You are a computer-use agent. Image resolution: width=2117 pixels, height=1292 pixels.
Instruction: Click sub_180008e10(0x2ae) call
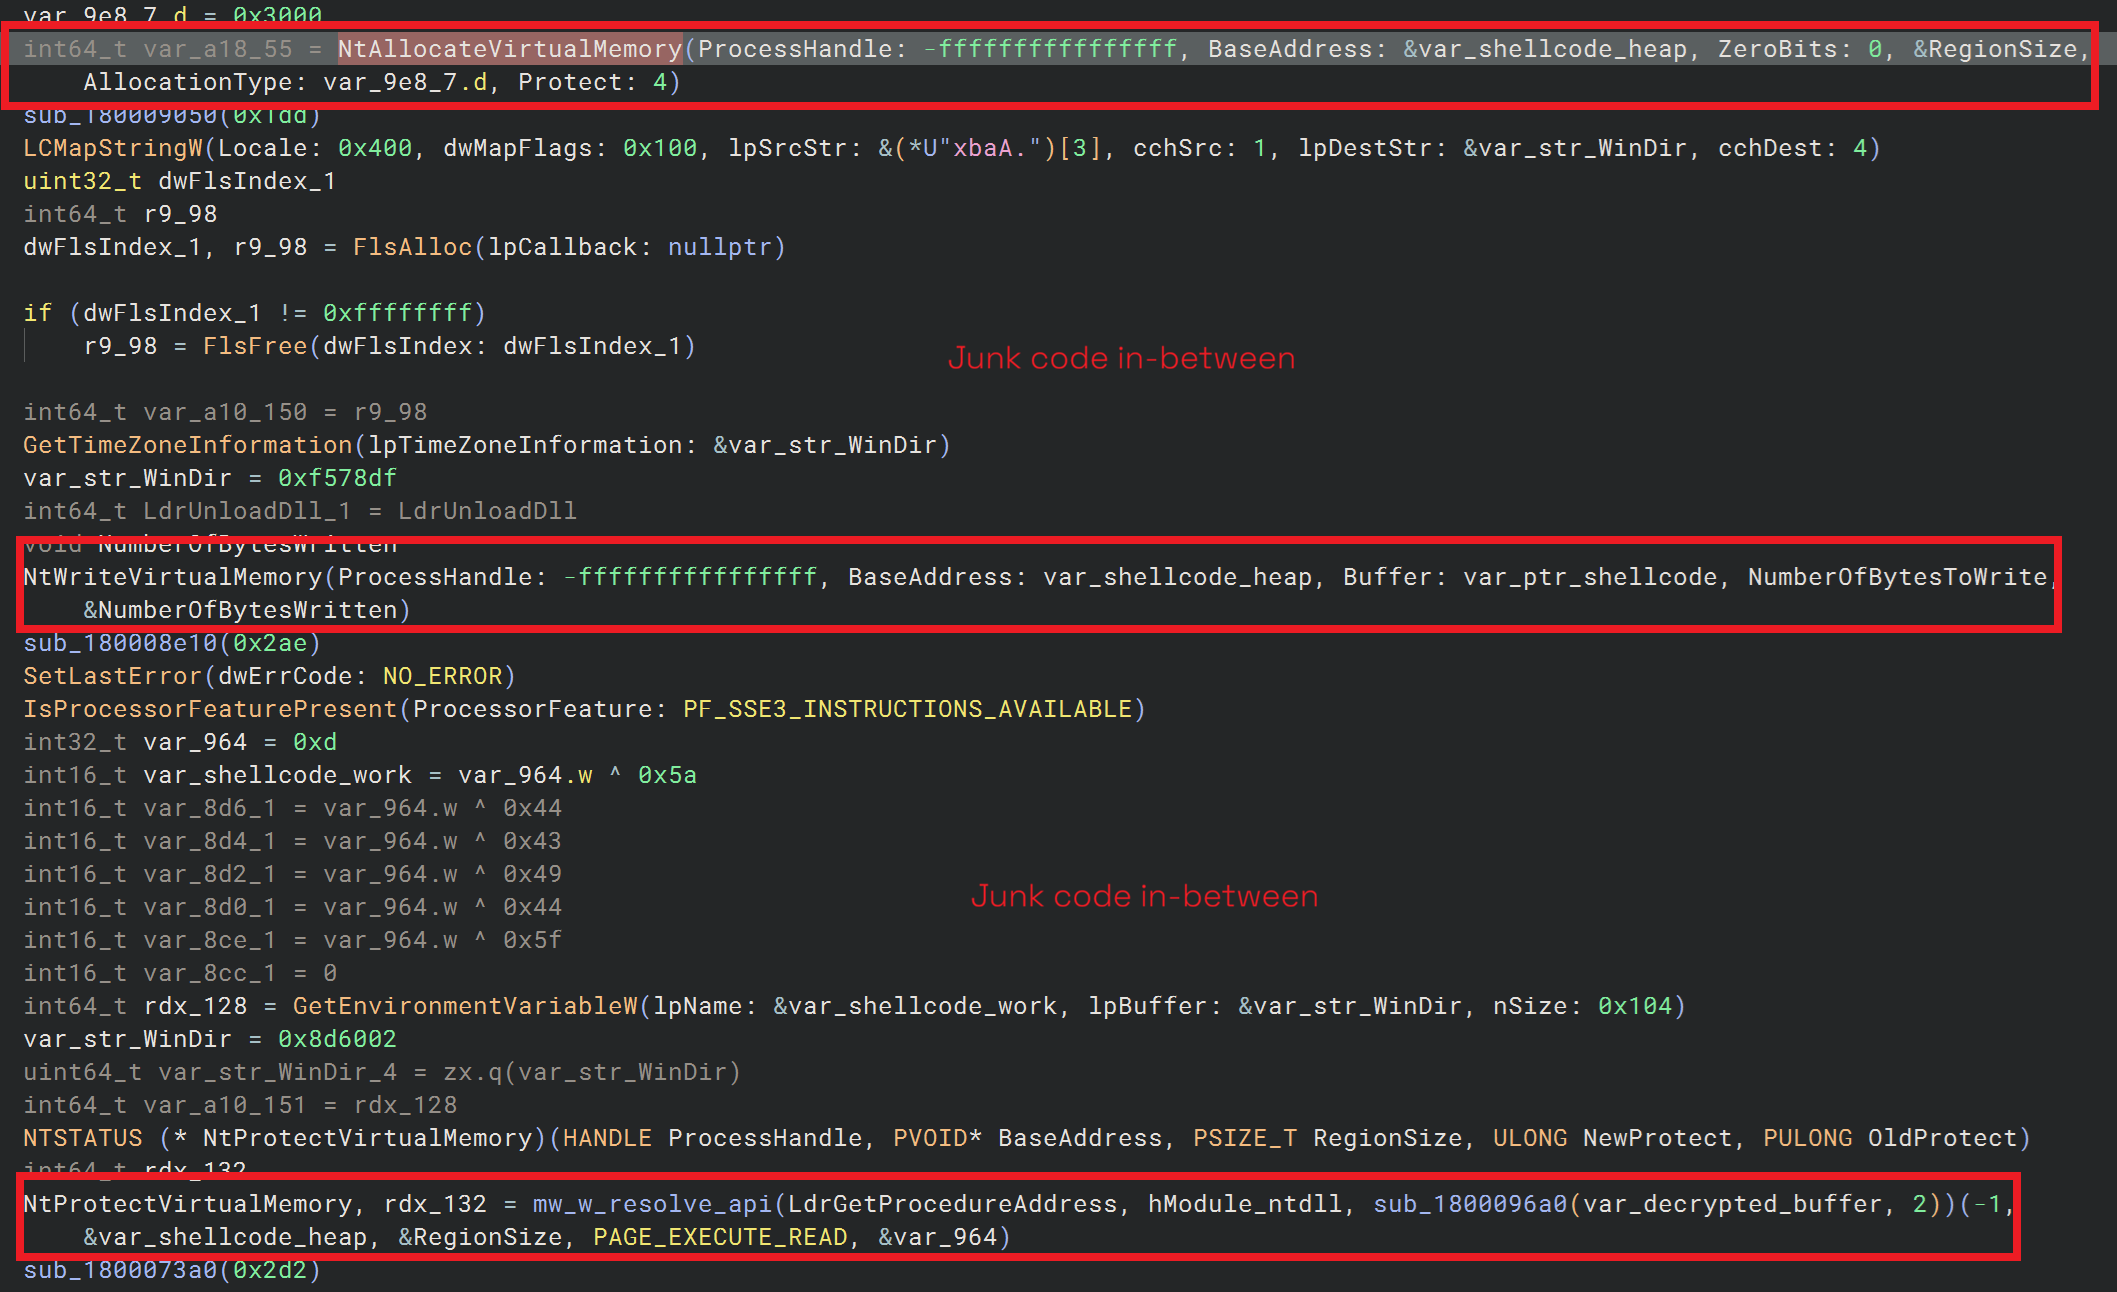[x=172, y=643]
